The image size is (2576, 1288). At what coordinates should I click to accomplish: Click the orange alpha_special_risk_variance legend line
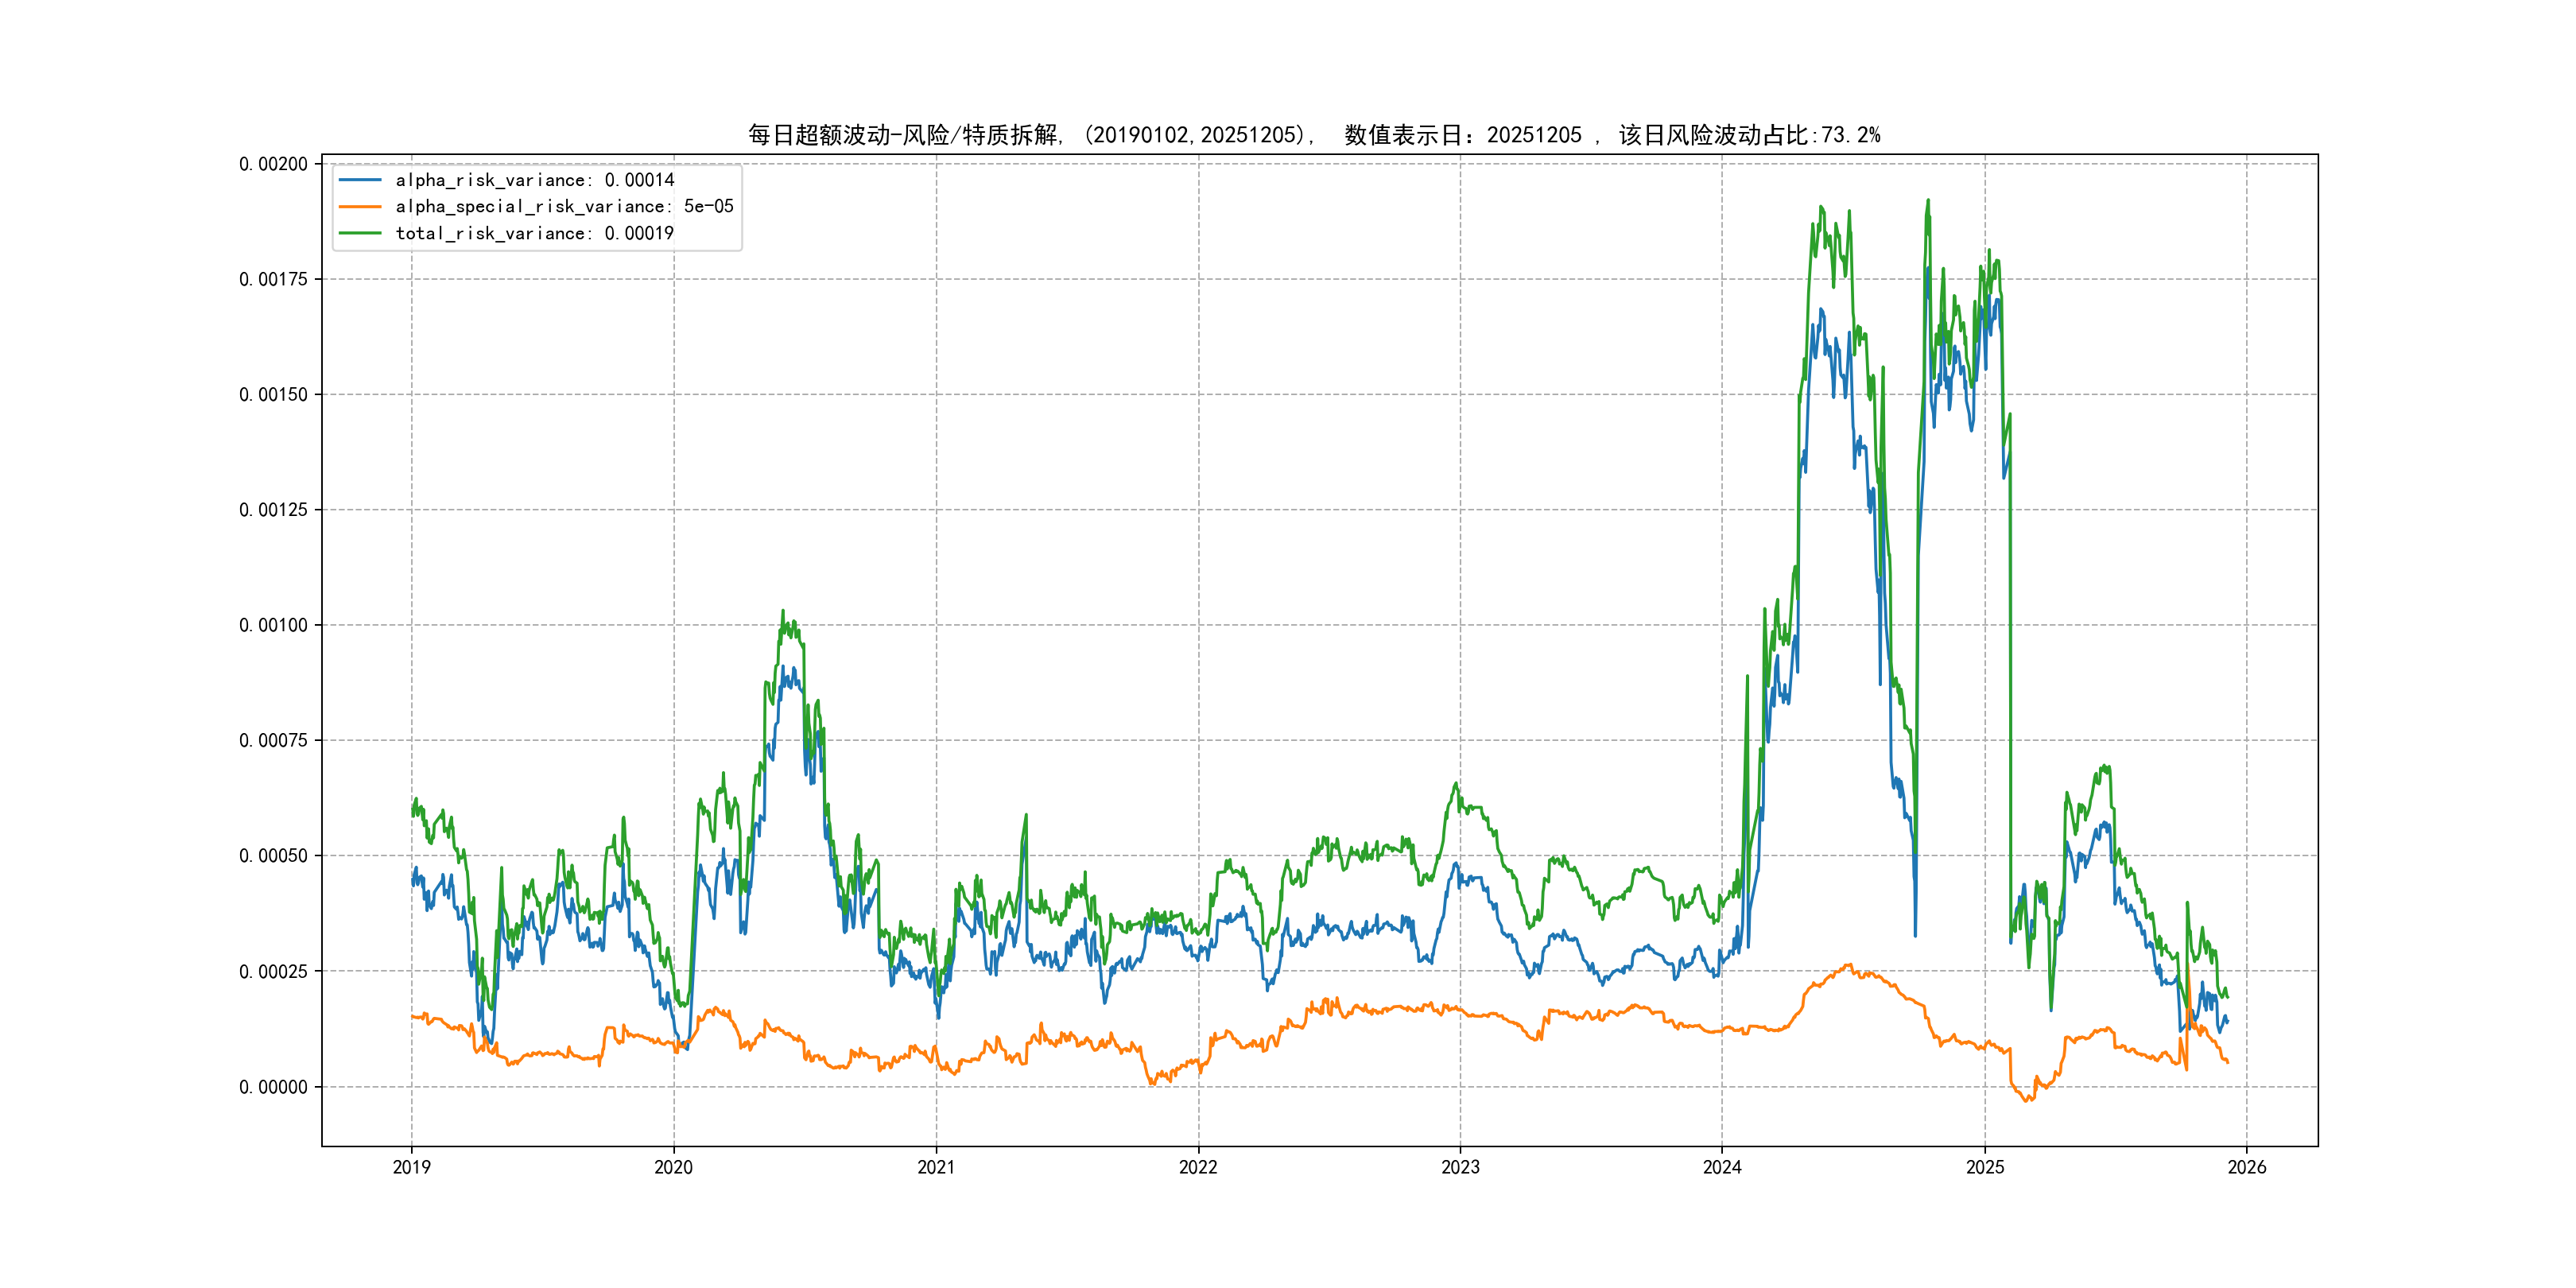(360, 207)
